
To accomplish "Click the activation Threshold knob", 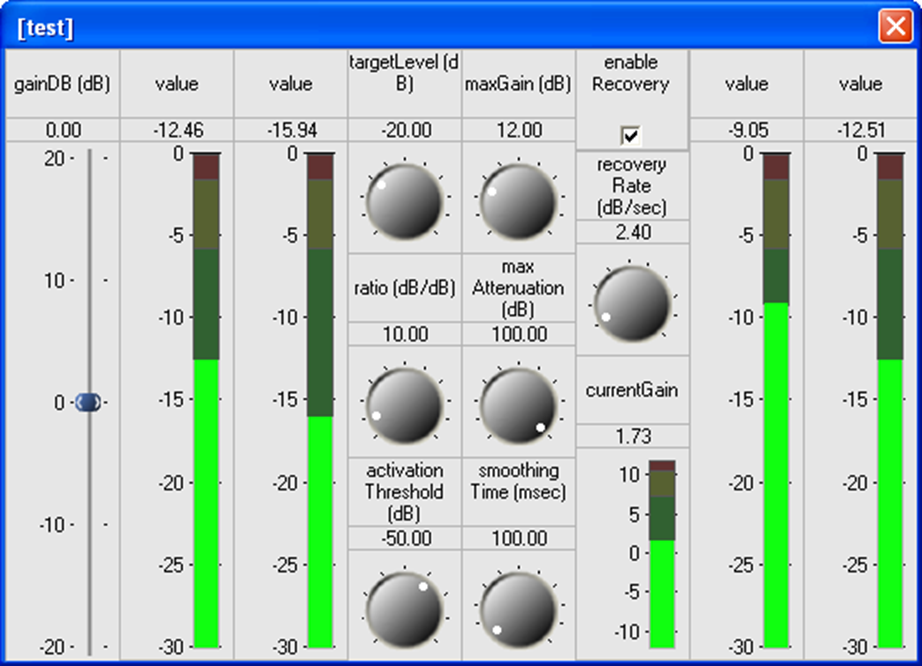I will (404, 607).
